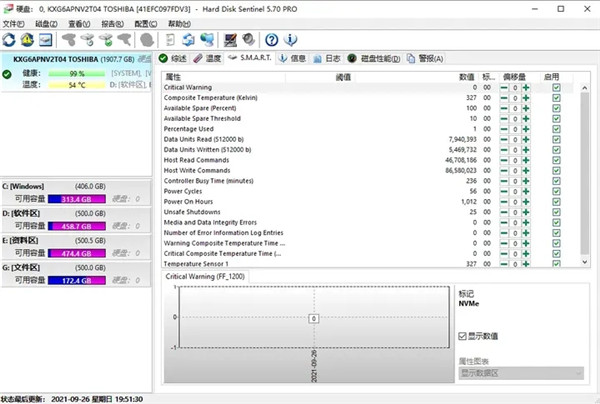The height and width of the screenshot is (404, 600).
Task: Toggle enable checkbox for Power Cycles
Action: click(x=556, y=191)
